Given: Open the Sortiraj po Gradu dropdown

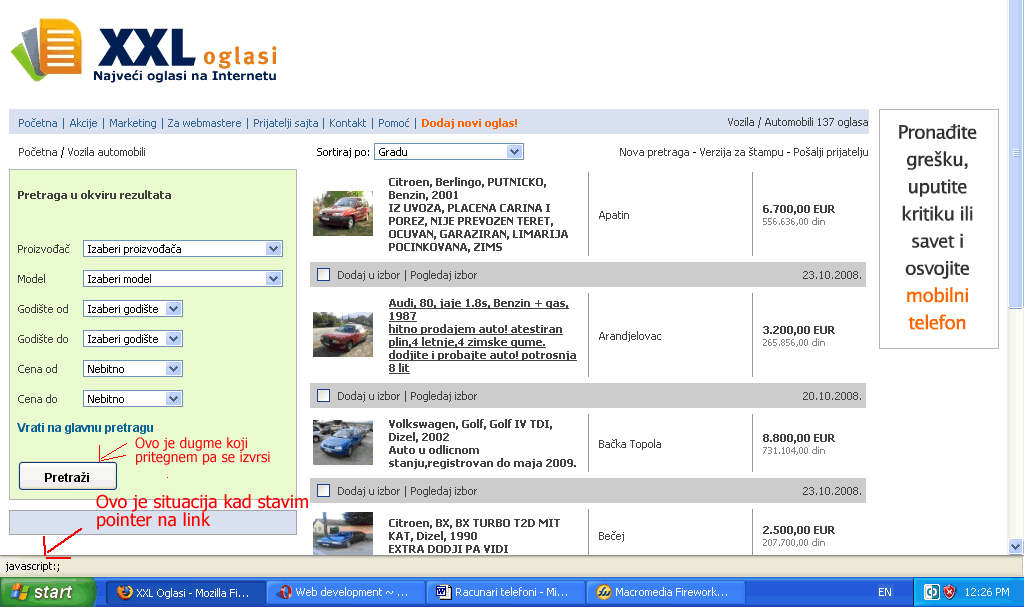Looking at the screenshot, I should click(x=449, y=152).
